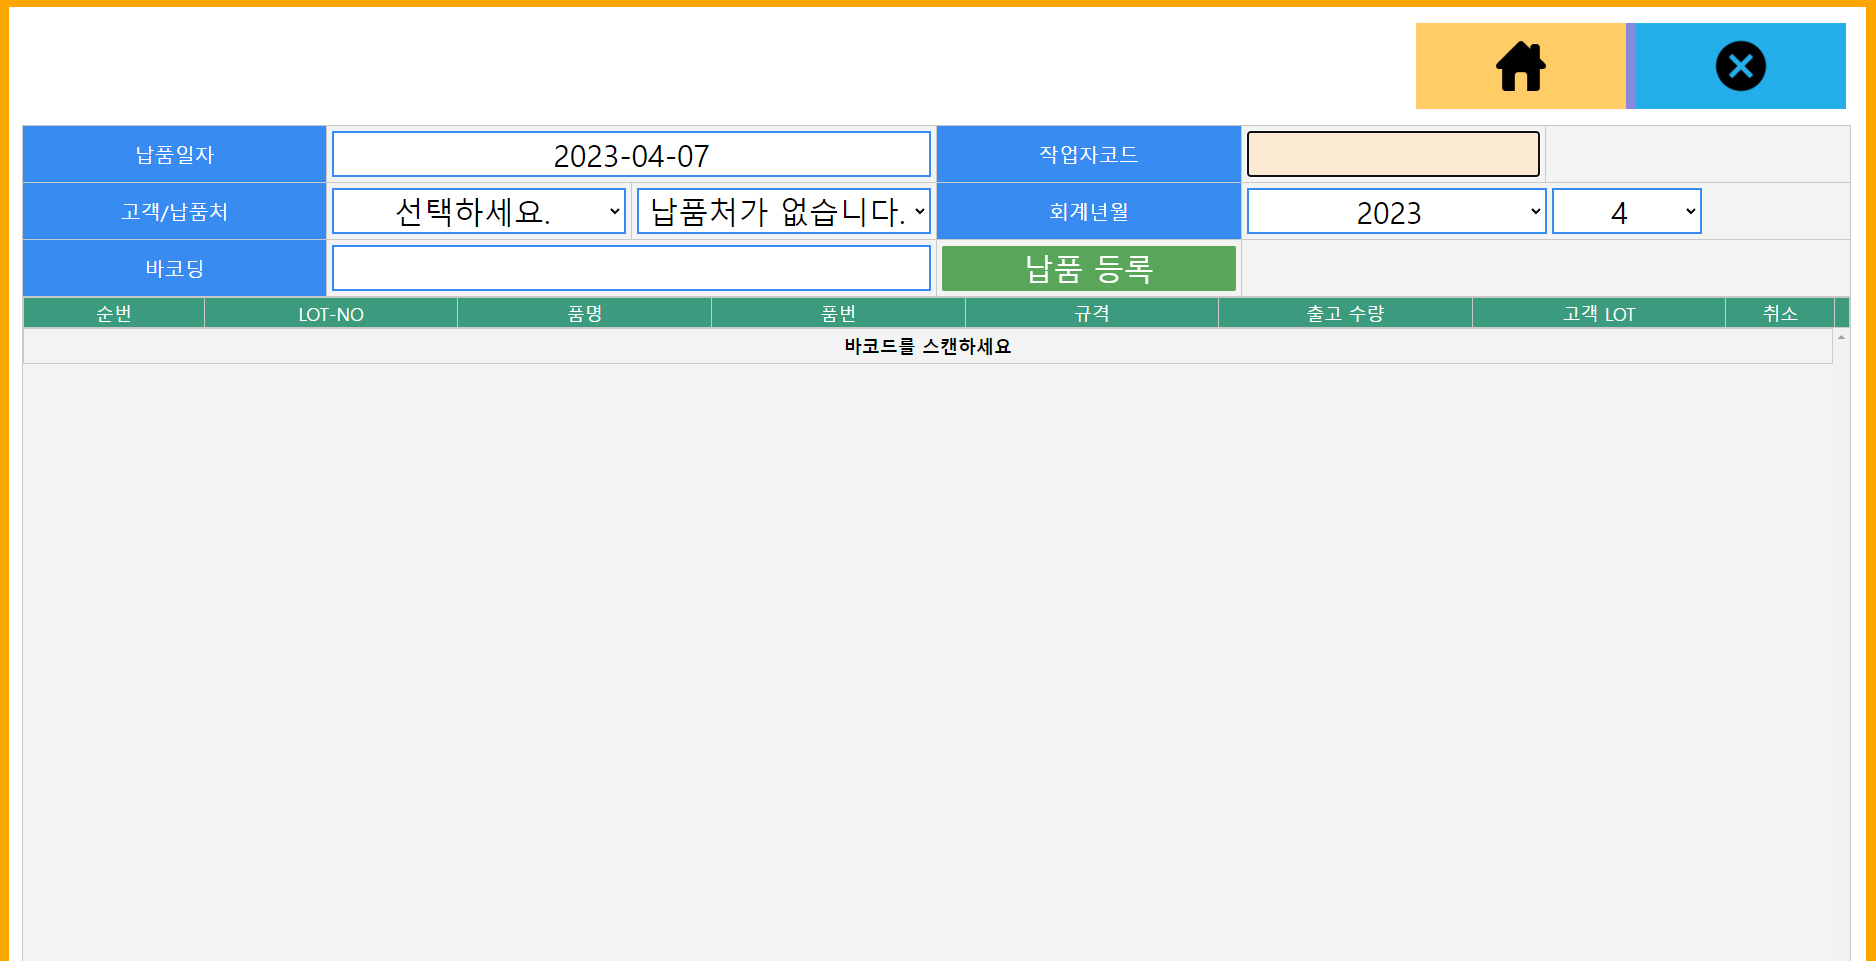Click the 취소 column header

tap(1780, 313)
